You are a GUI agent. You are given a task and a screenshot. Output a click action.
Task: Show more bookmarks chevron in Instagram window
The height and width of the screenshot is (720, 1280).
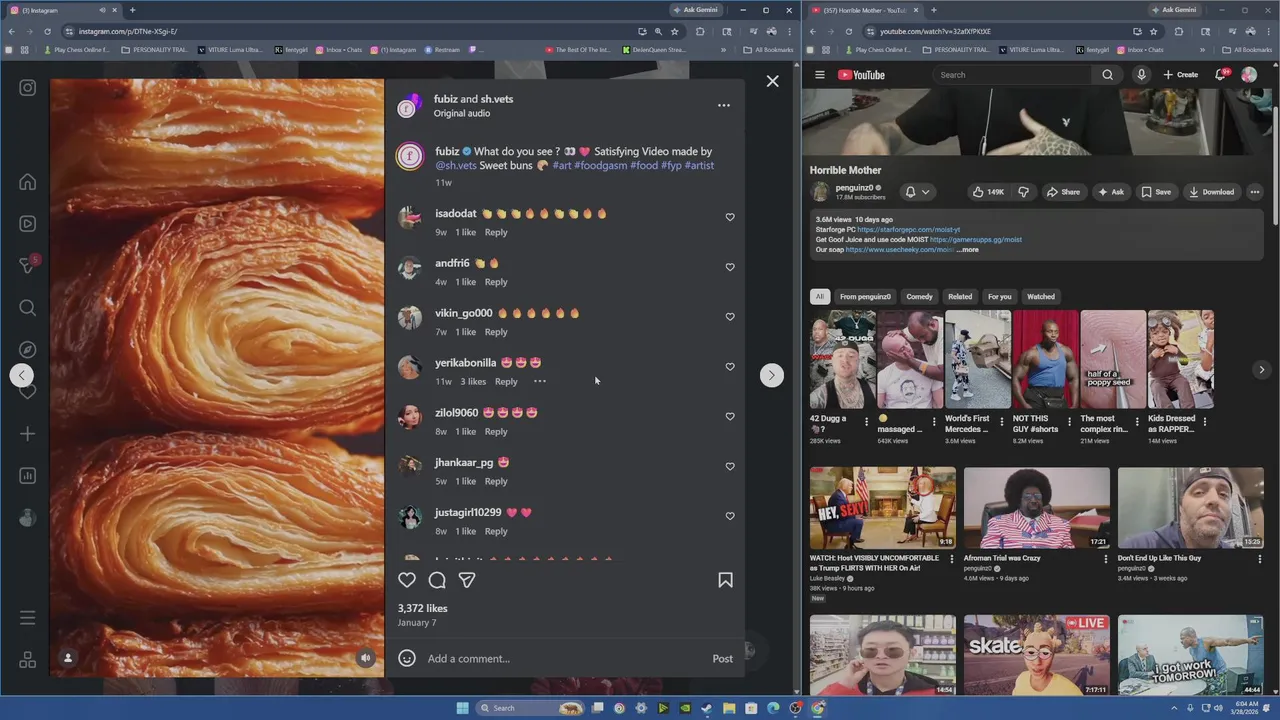pyautogui.click(x=723, y=50)
